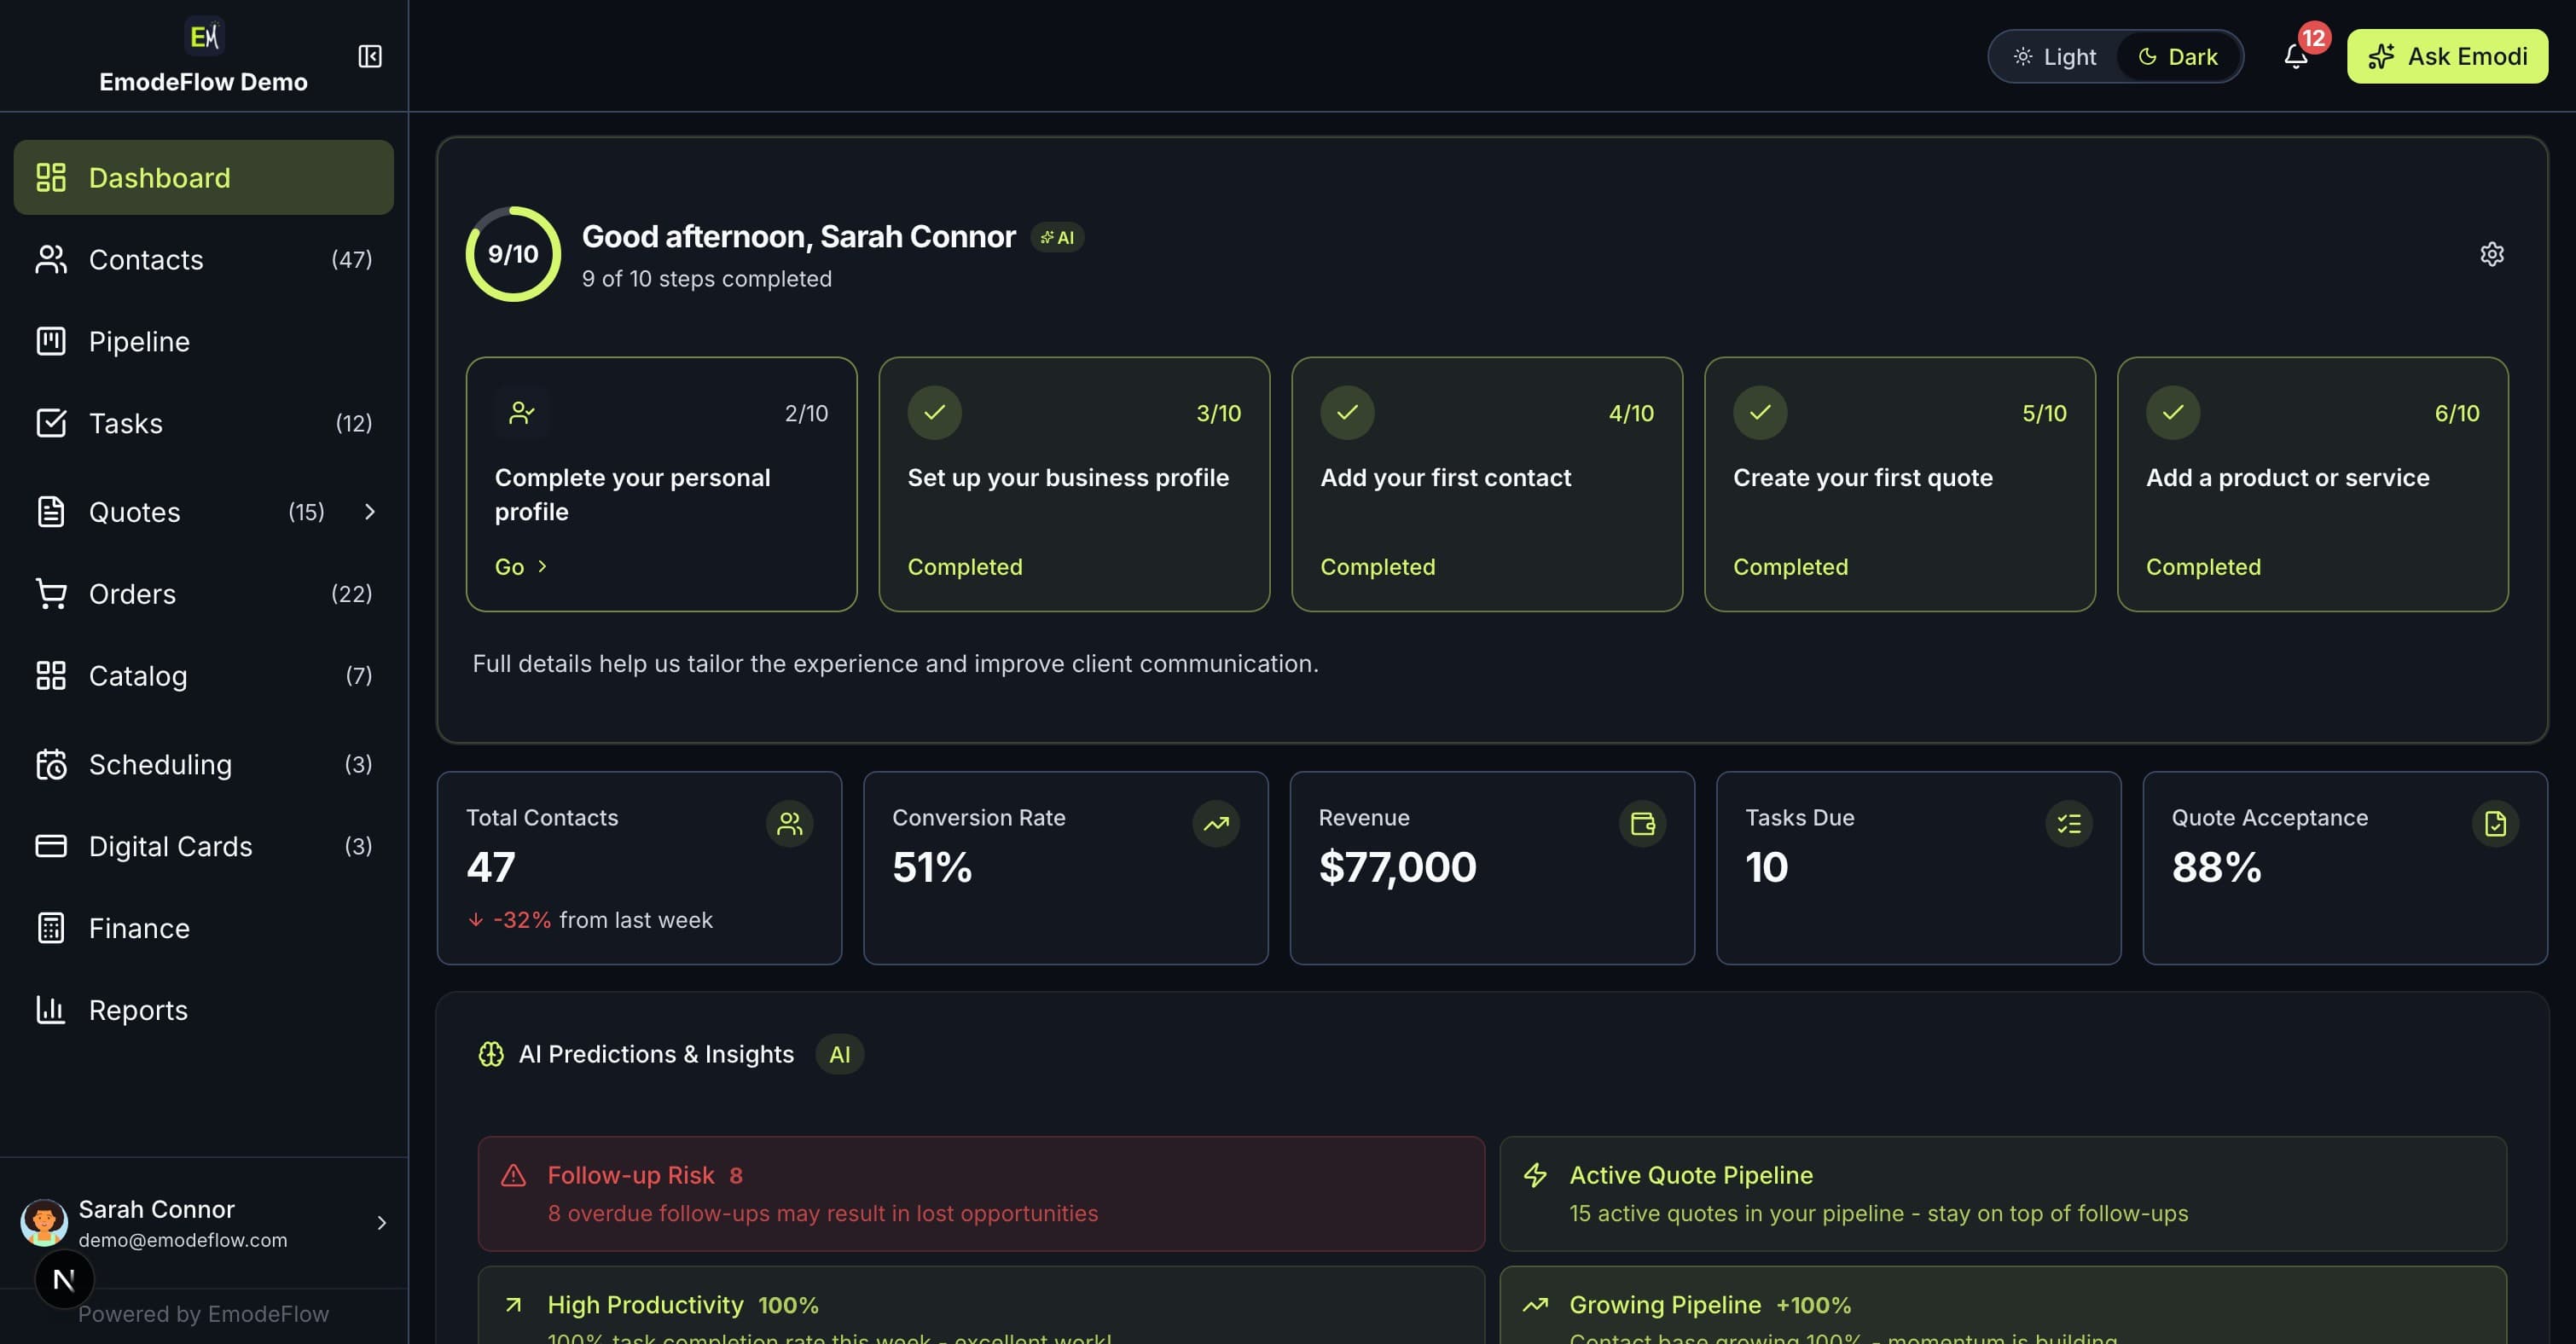Click the settings gear on the welcome card
Viewport: 2576px width, 1344px height.
tap(2491, 254)
